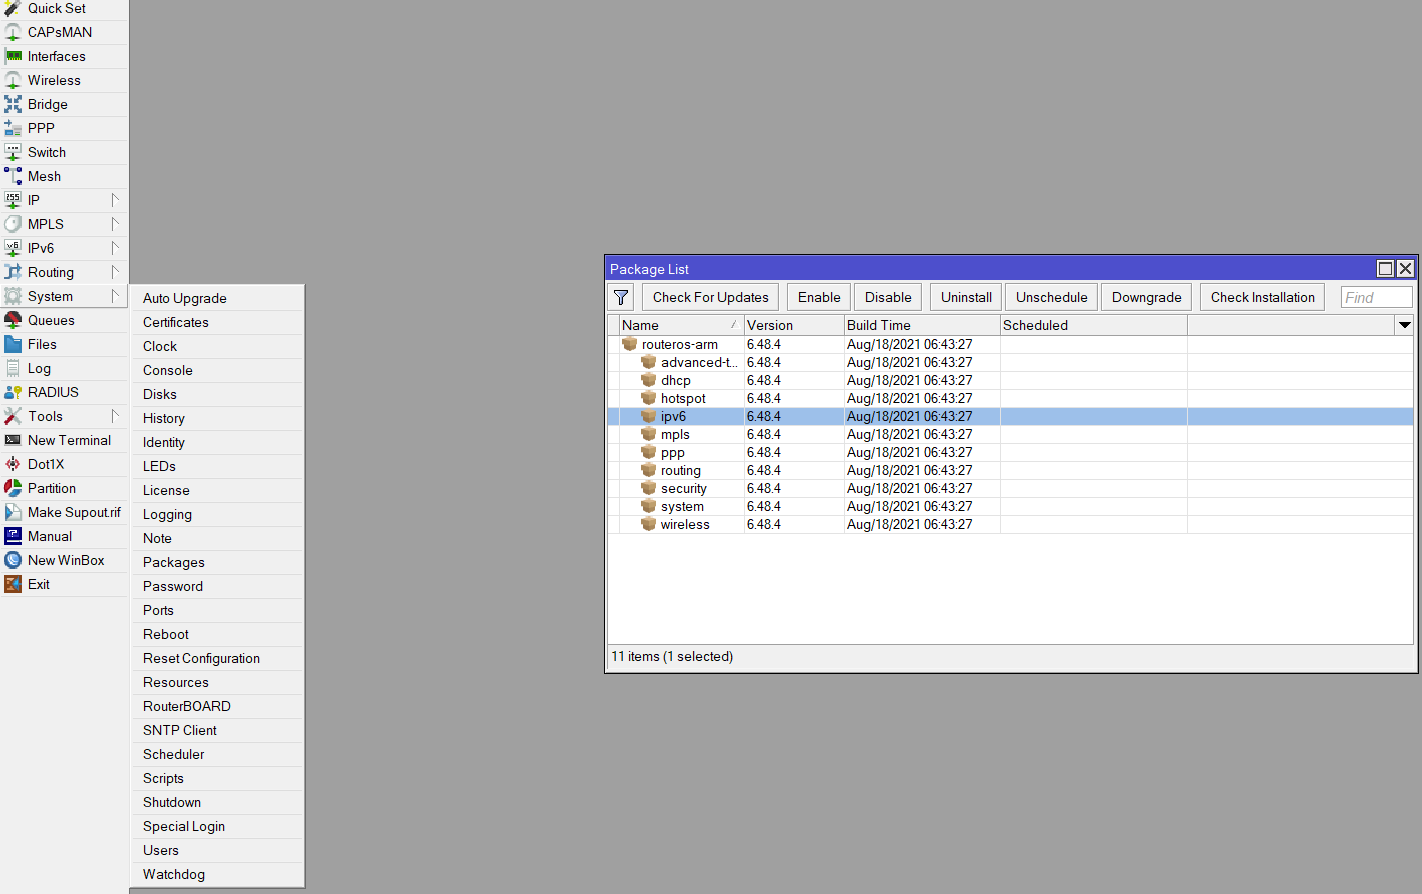
Task: Click the Bridge icon in the sidebar
Action: click(13, 104)
